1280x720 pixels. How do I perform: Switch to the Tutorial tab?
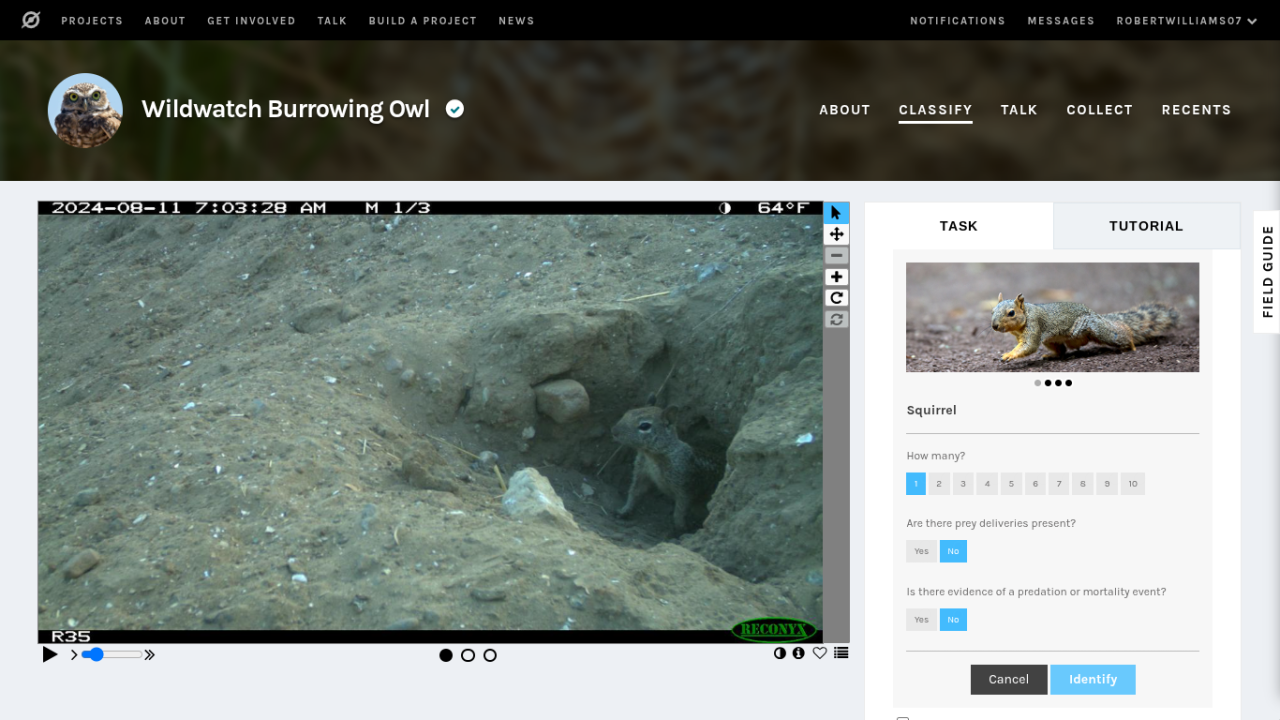[1146, 226]
